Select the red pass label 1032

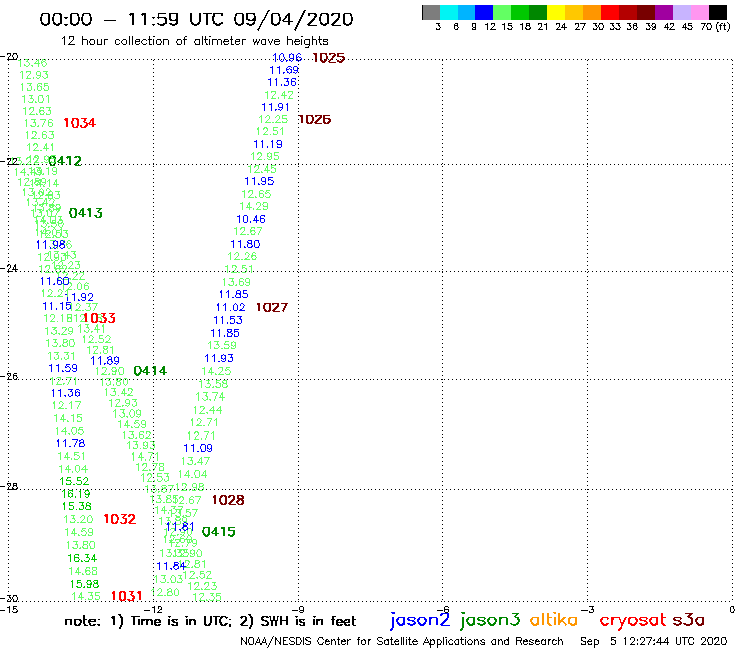pyautogui.click(x=119, y=519)
